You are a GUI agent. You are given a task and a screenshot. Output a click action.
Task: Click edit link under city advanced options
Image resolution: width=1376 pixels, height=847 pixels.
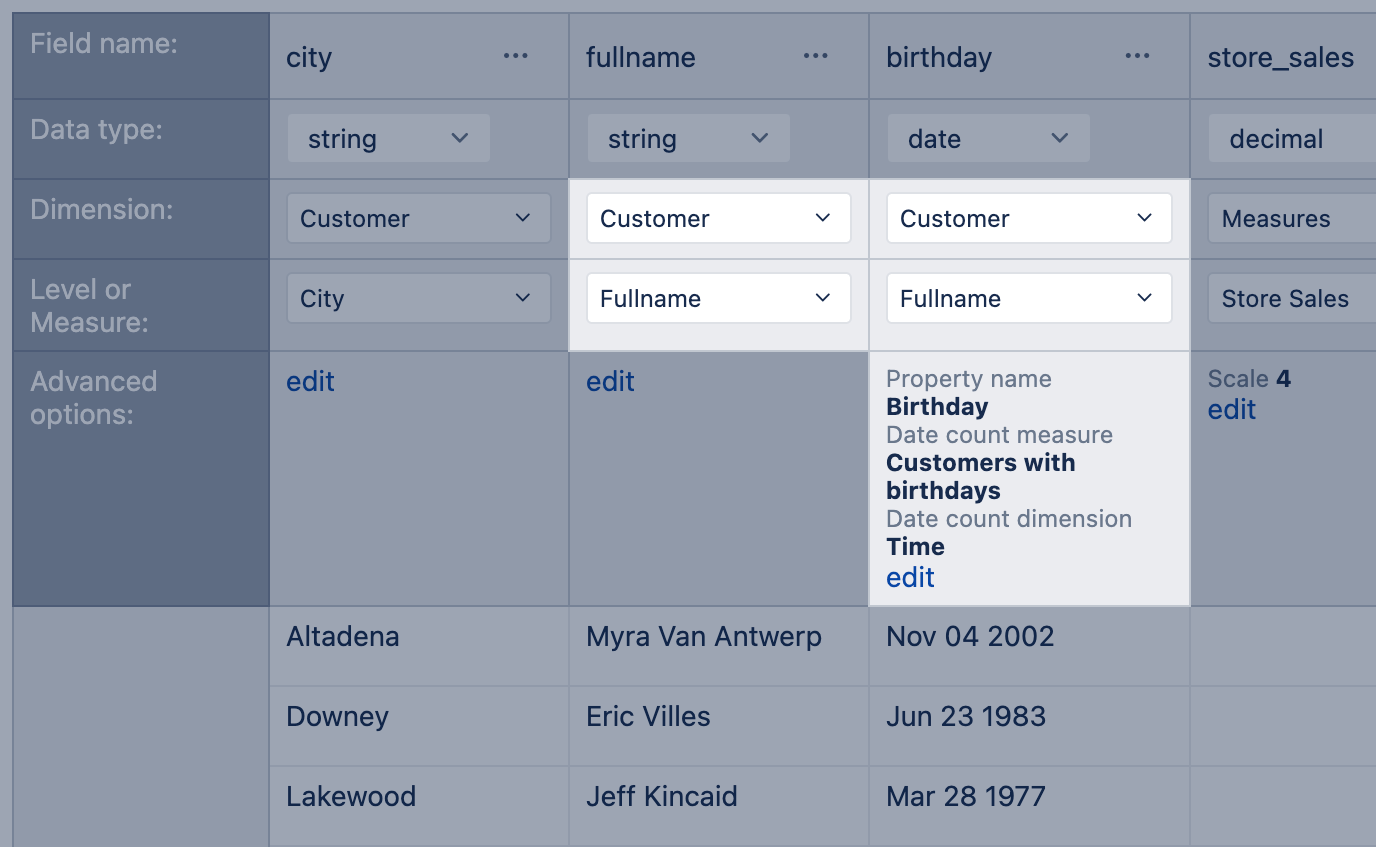pyautogui.click(x=310, y=381)
